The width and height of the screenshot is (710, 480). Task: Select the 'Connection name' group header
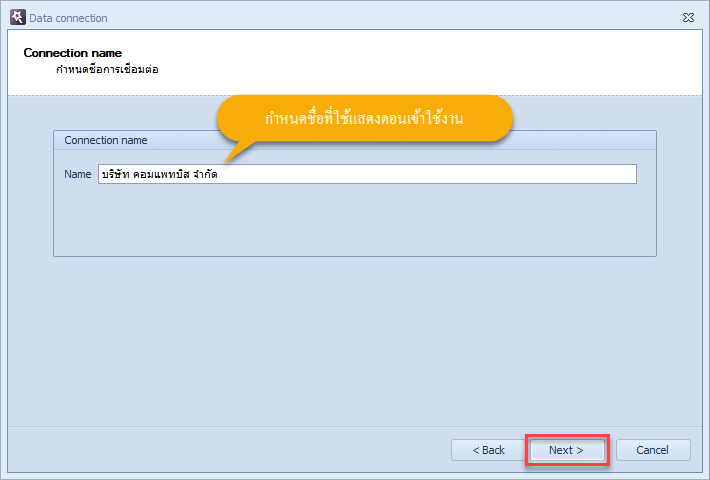(355, 140)
